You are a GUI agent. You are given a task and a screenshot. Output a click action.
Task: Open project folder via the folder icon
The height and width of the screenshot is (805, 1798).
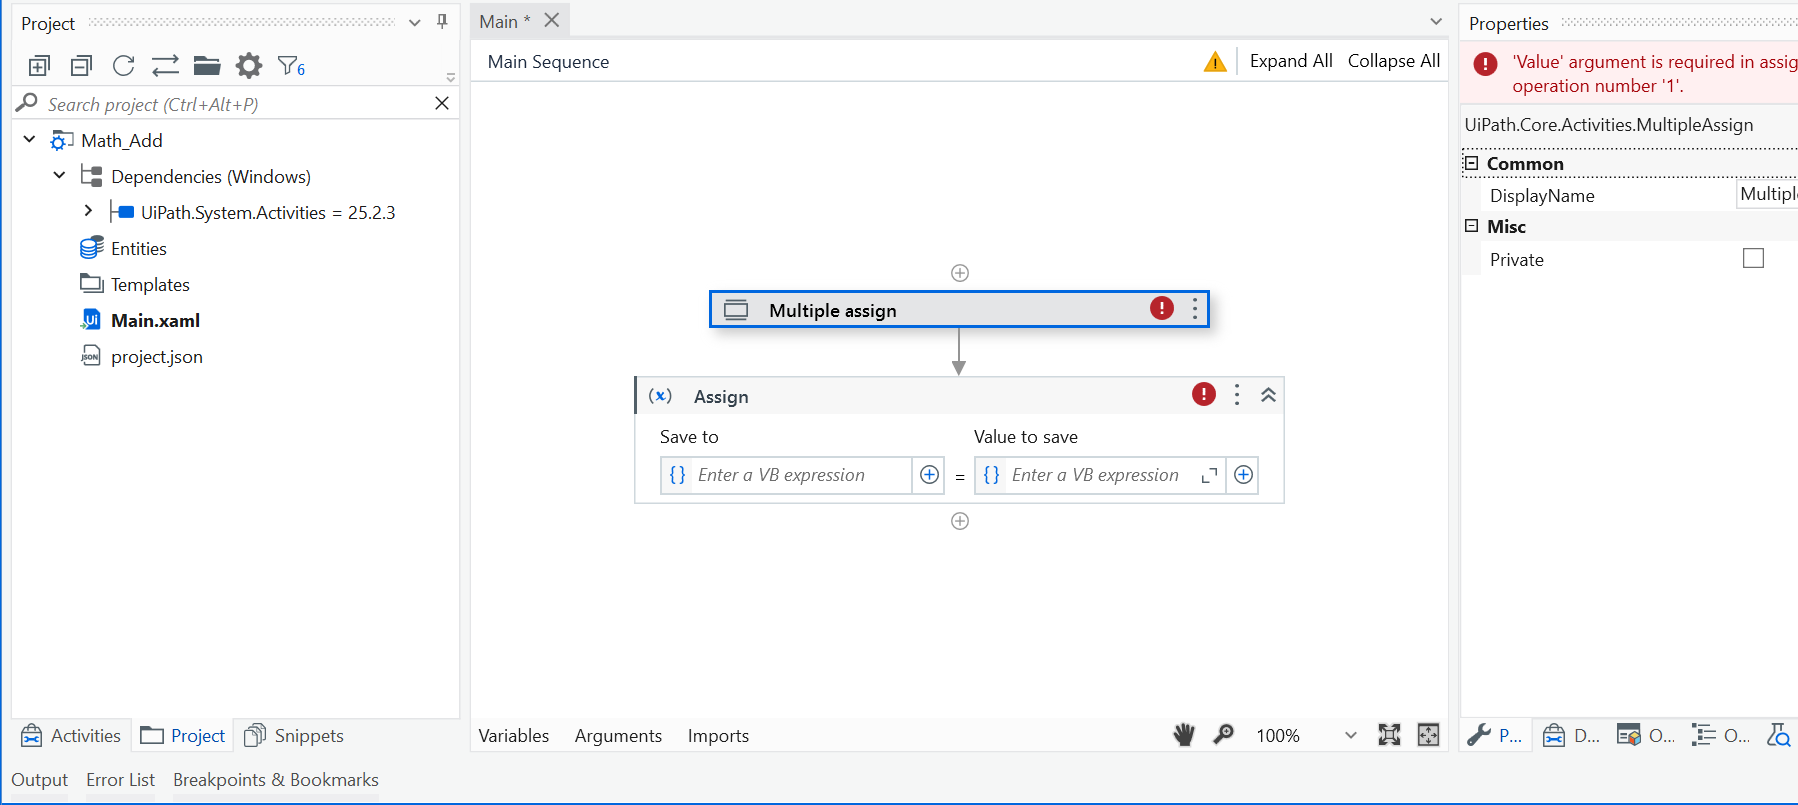pyautogui.click(x=207, y=66)
